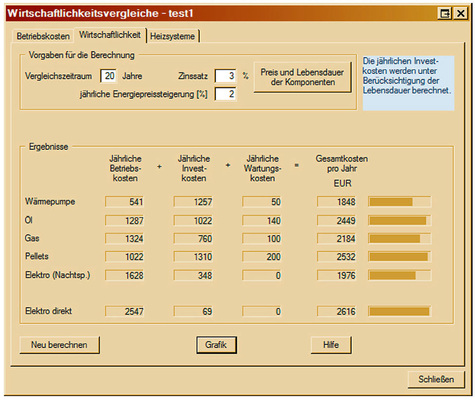Click the Hilfe button
Screen dimensions: 475x400
tap(331, 345)
